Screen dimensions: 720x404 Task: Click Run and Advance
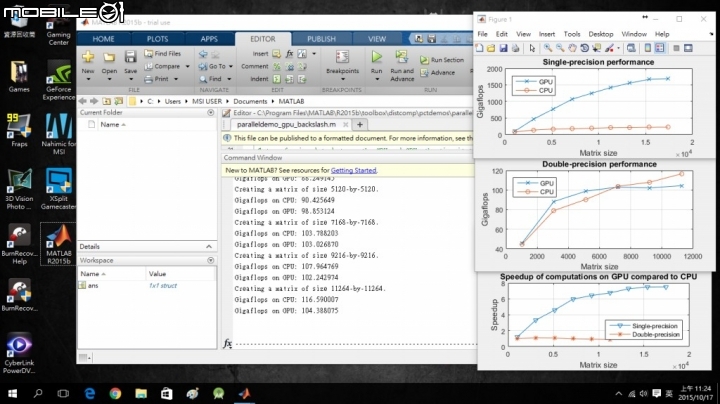402,66
